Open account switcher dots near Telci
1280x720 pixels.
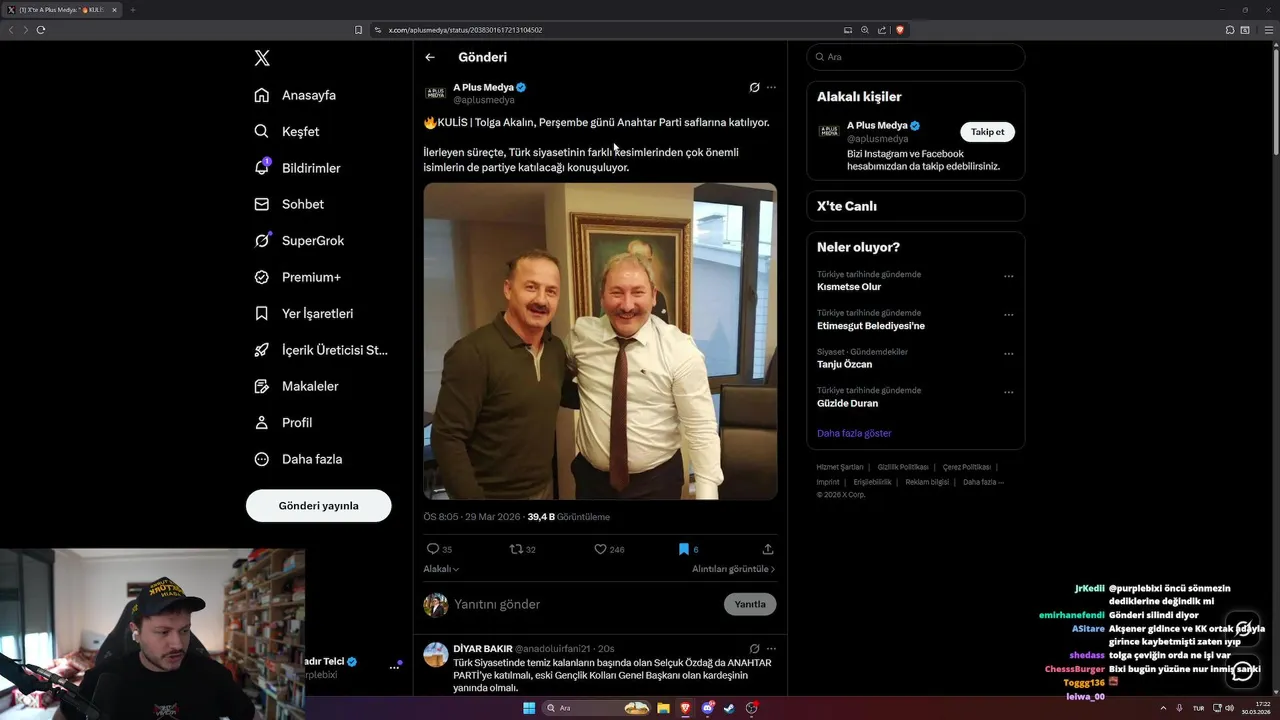click(394, 668)
